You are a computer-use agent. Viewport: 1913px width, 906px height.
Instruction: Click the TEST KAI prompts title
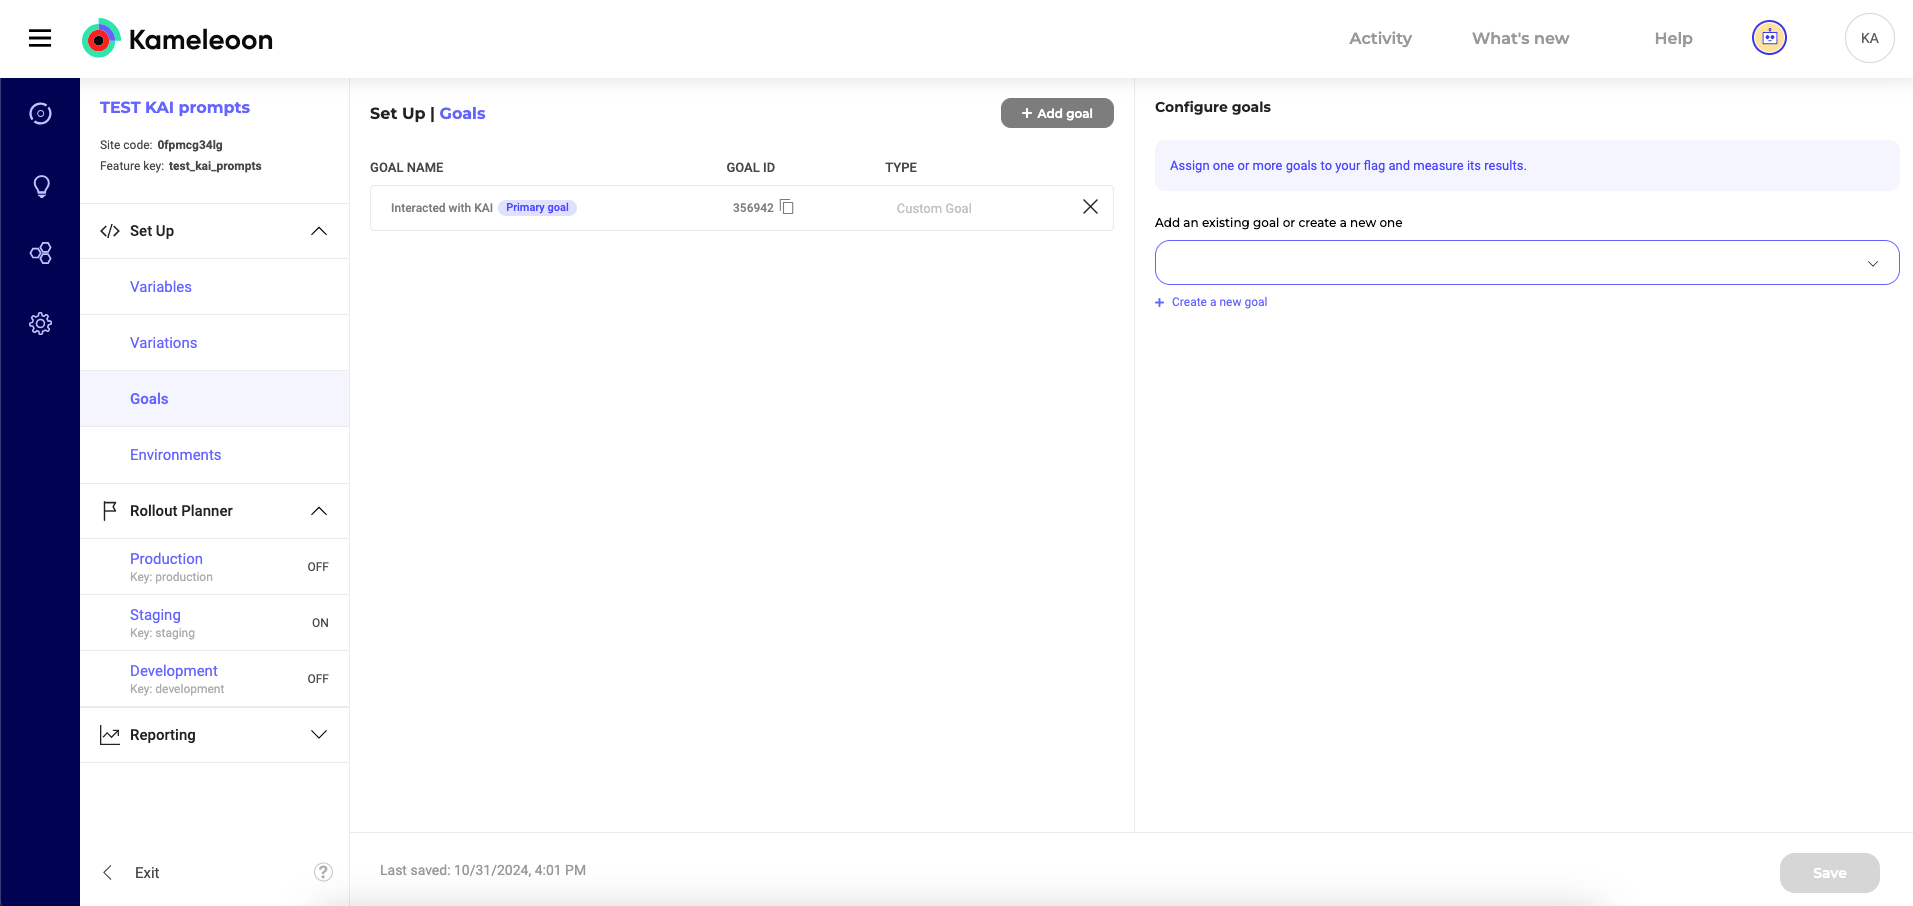175,107
